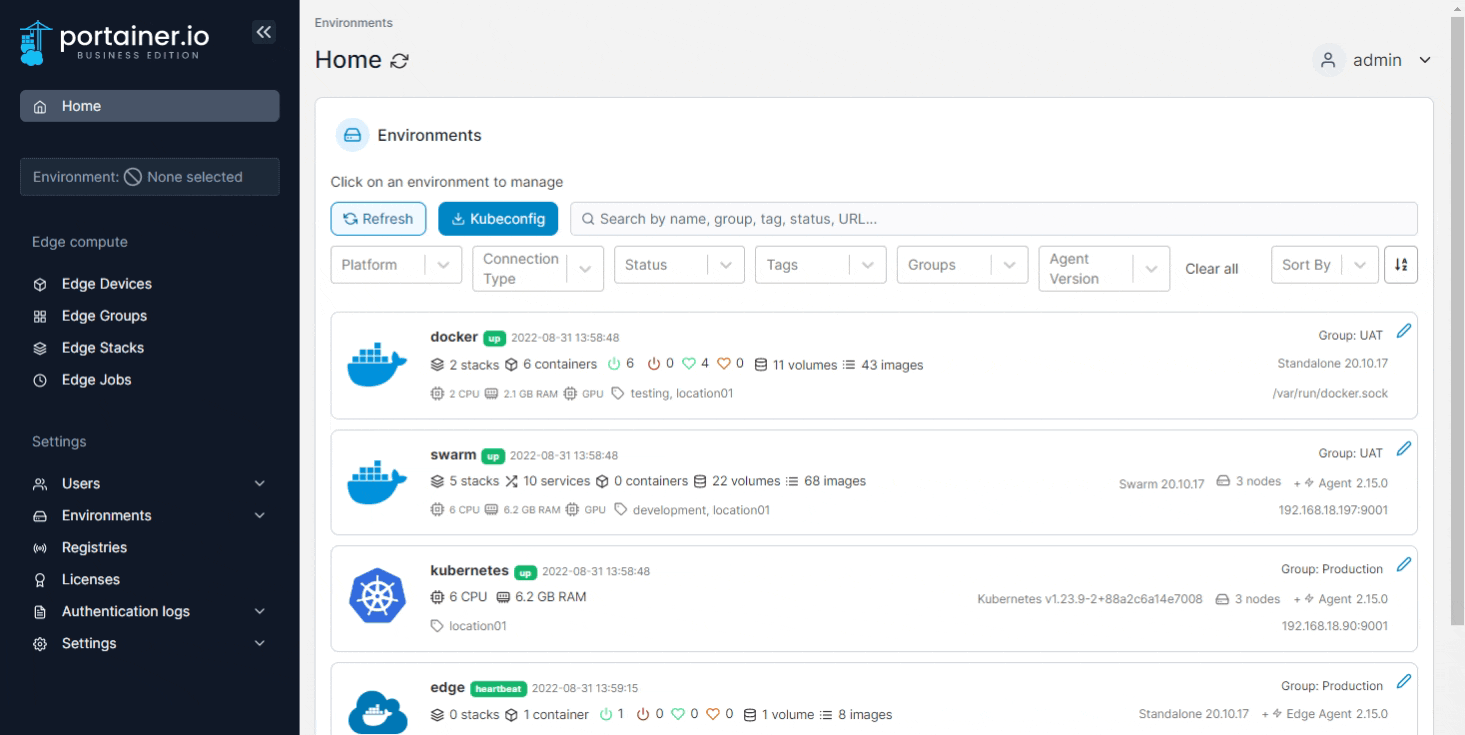
Task: Open the admin user menu chevron
Action: tap(1425, 61)
